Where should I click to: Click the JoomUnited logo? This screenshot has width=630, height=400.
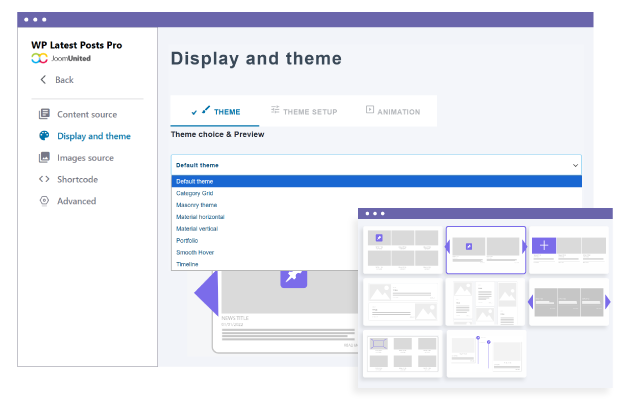(61, 58)
